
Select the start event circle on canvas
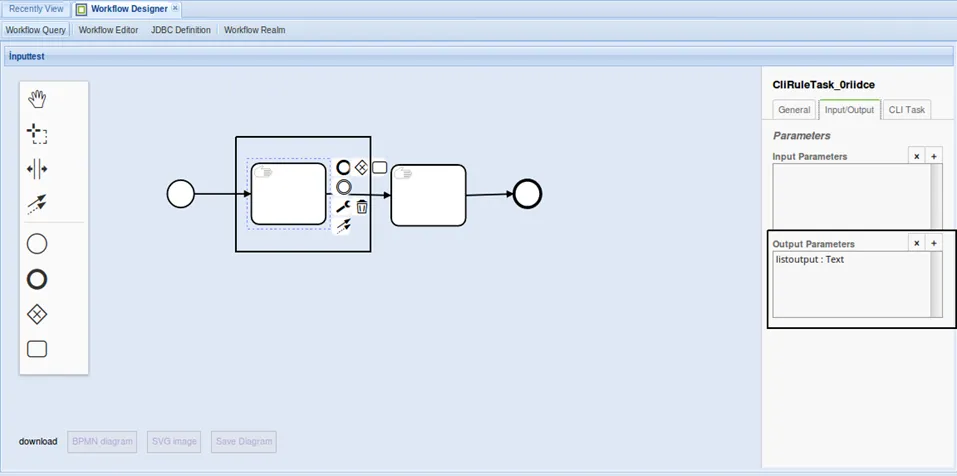tap(181, 195)
